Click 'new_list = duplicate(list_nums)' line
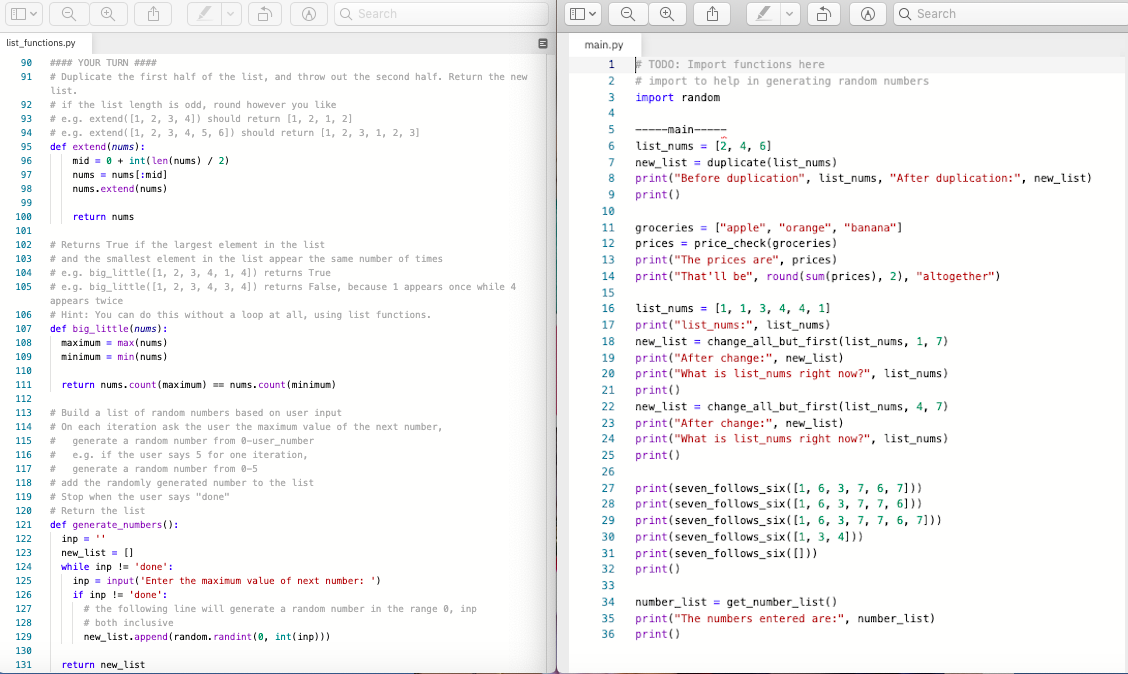Screen dimensions: 1128x674 [736, 163]
